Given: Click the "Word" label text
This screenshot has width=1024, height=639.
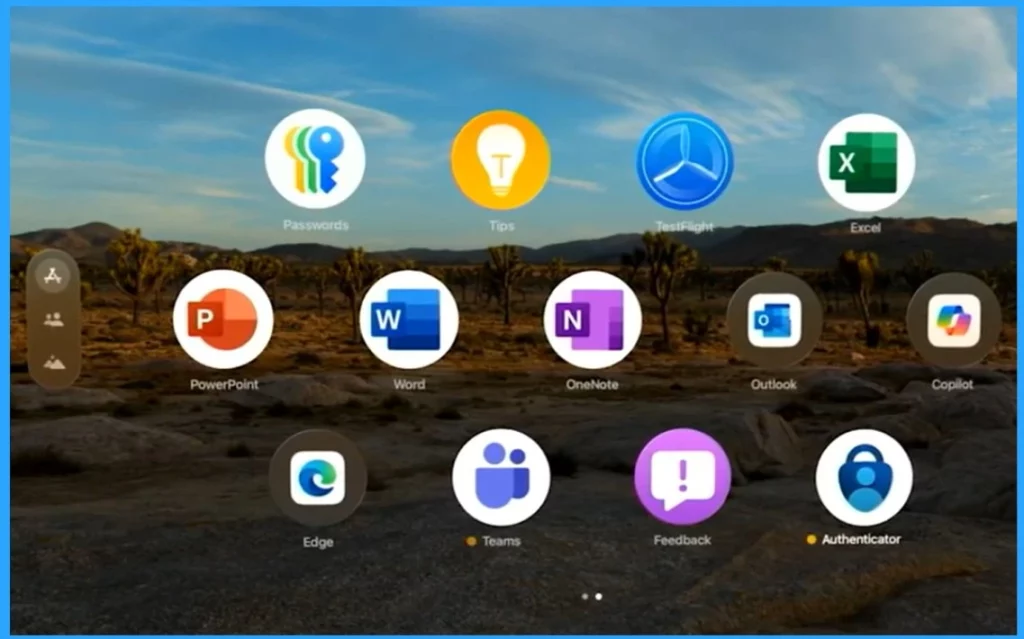Looking at the screenshot, I should click(409, 384).
